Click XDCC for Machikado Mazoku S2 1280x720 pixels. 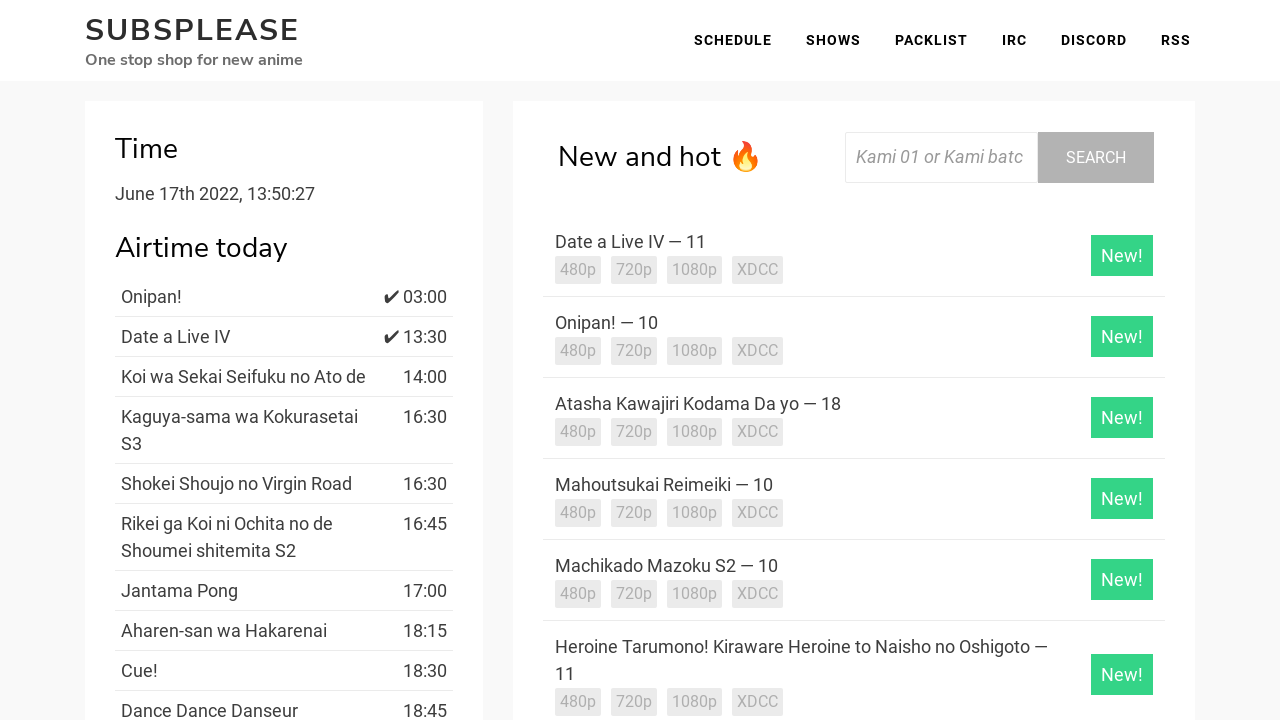click(x=757, y=594)
